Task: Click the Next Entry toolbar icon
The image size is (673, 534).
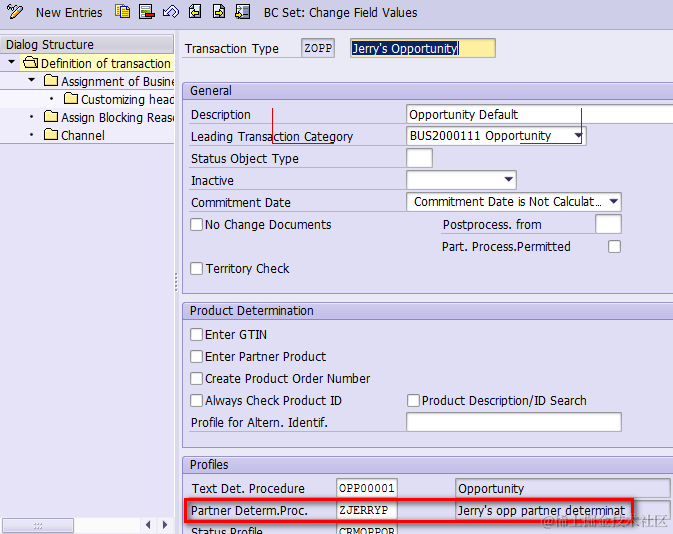Action: (x=219, y=12)
